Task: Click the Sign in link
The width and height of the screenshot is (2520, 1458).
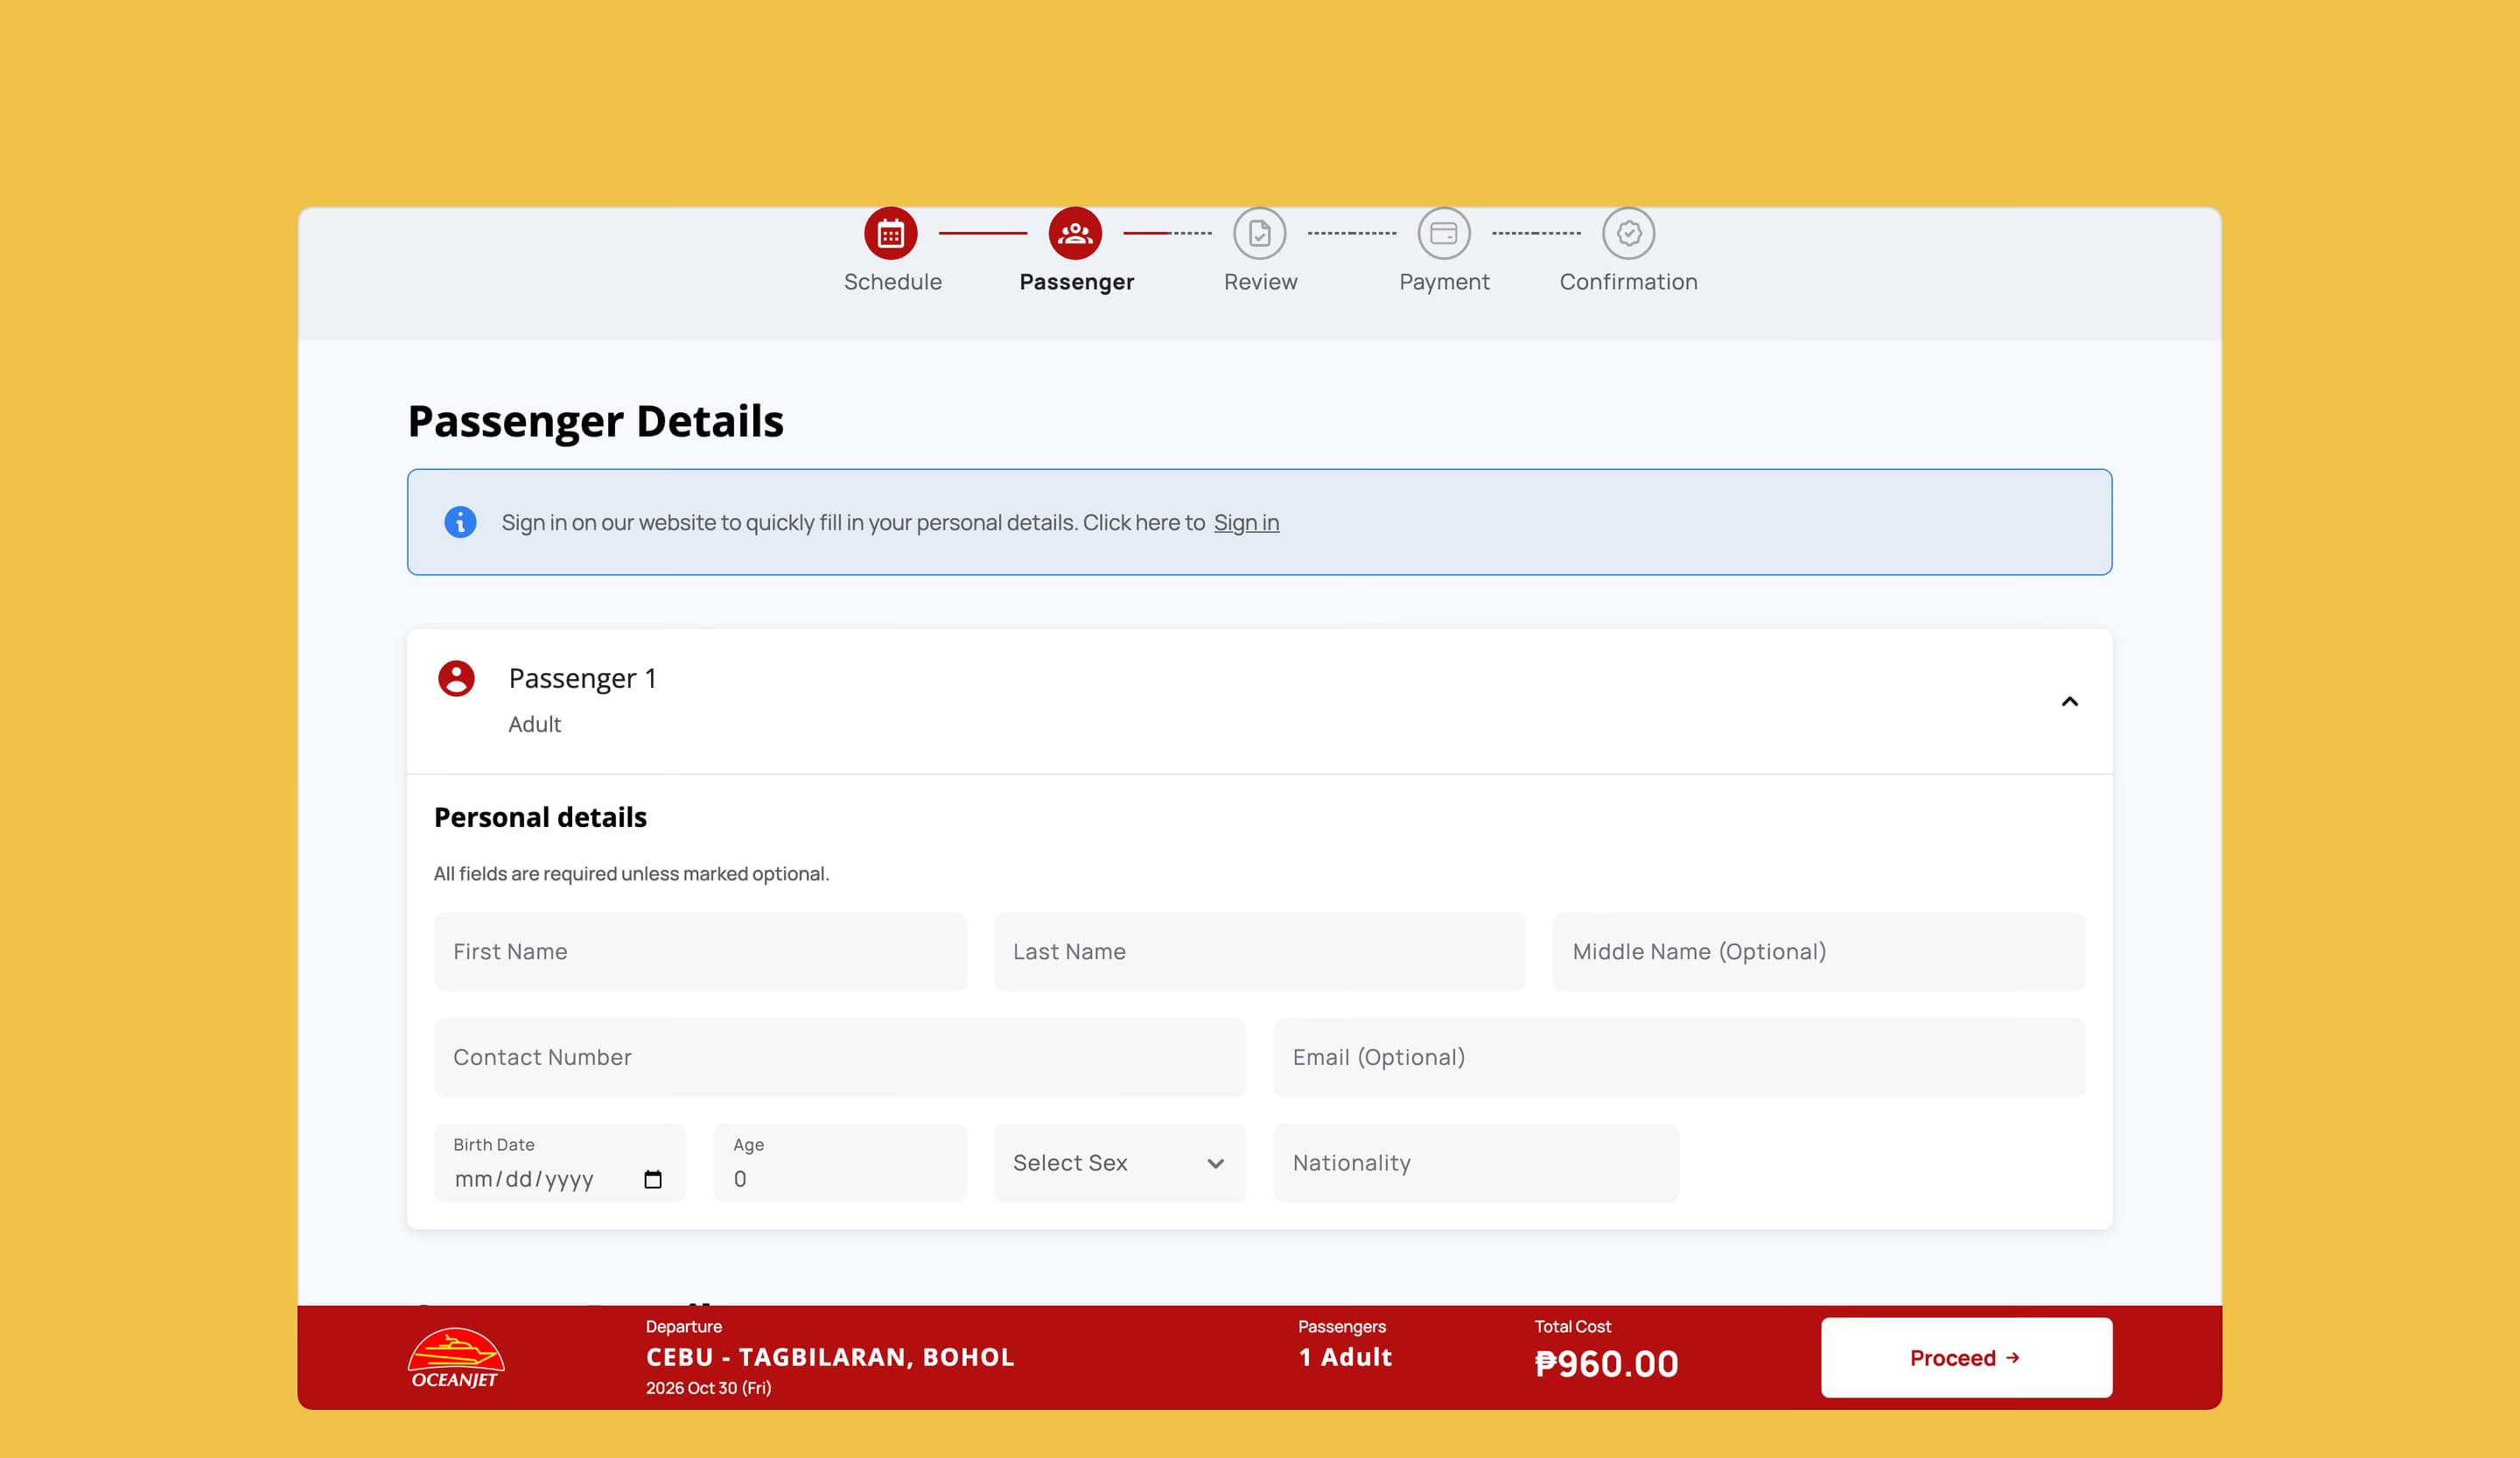Action: click(1246, 522)
